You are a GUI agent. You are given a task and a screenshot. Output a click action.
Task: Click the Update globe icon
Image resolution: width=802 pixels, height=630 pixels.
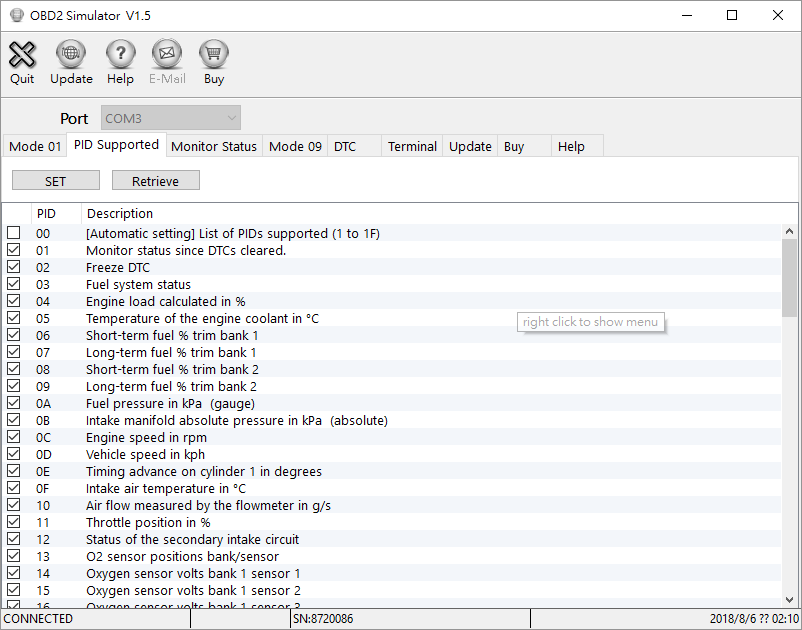pyautogui.click(x=71, y=55)
